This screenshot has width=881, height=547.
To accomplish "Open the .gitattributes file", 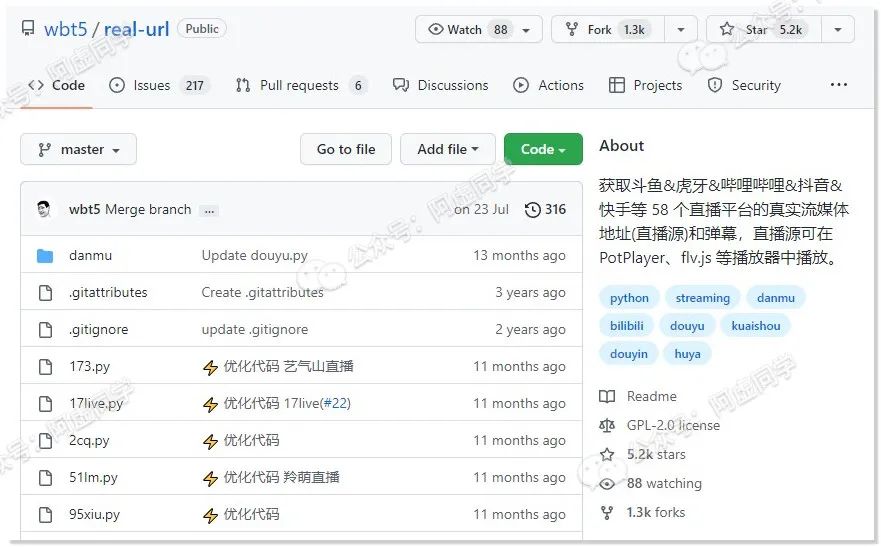I will point(108,293).
